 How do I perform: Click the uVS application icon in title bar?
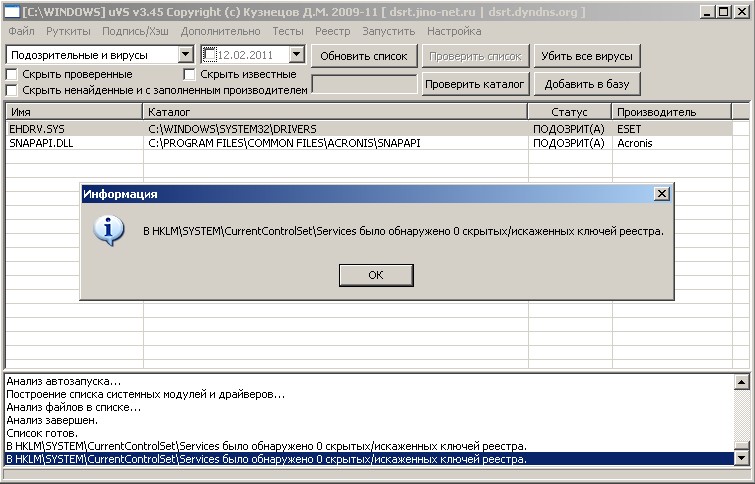(x=12, y=12)
